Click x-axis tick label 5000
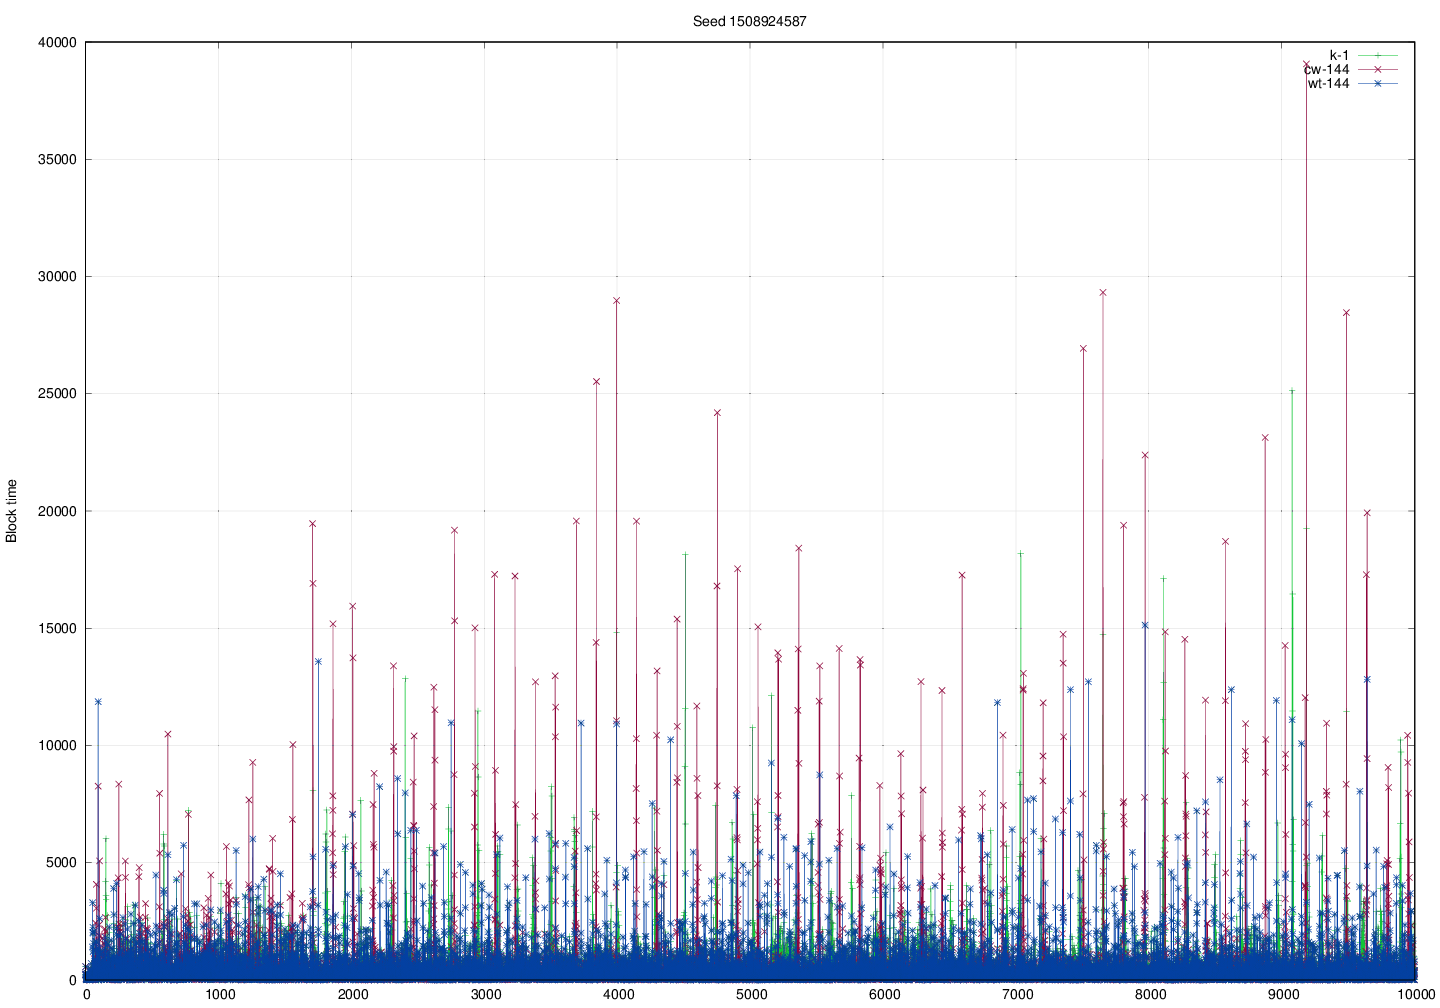This screenshot has width=1440, height=1008. point(751,994)
